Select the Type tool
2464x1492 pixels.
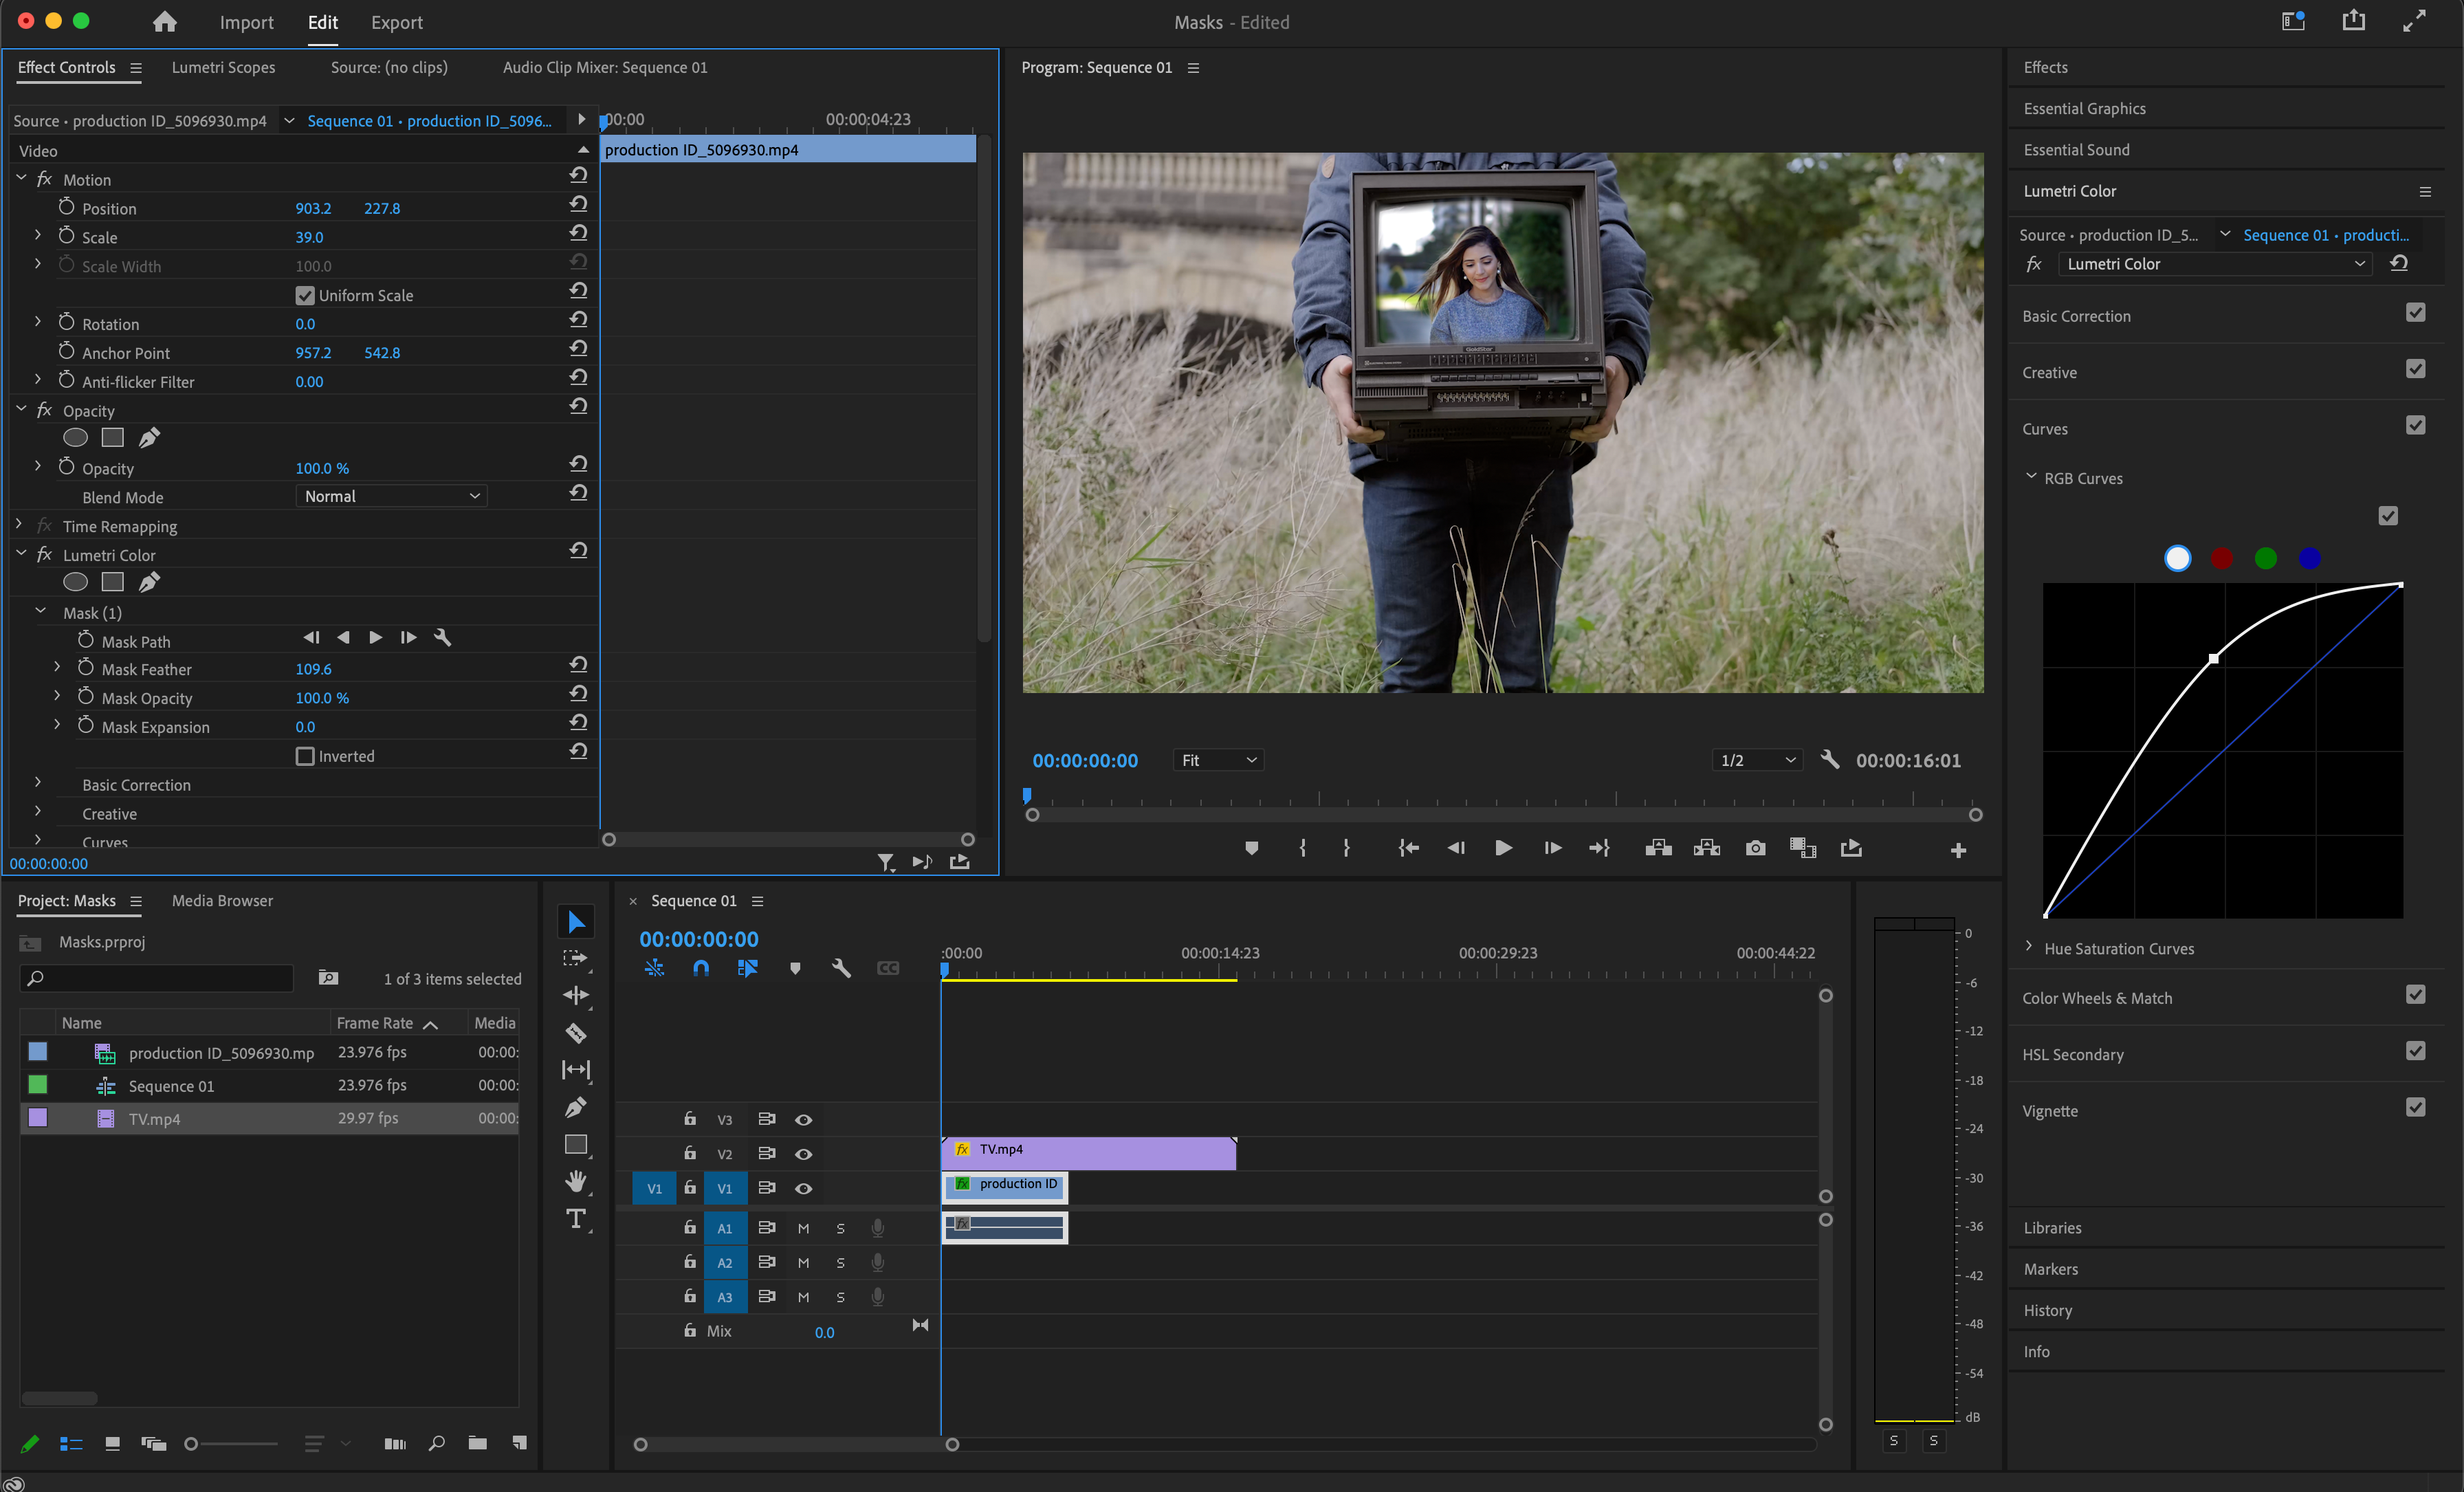[576, 1218]
